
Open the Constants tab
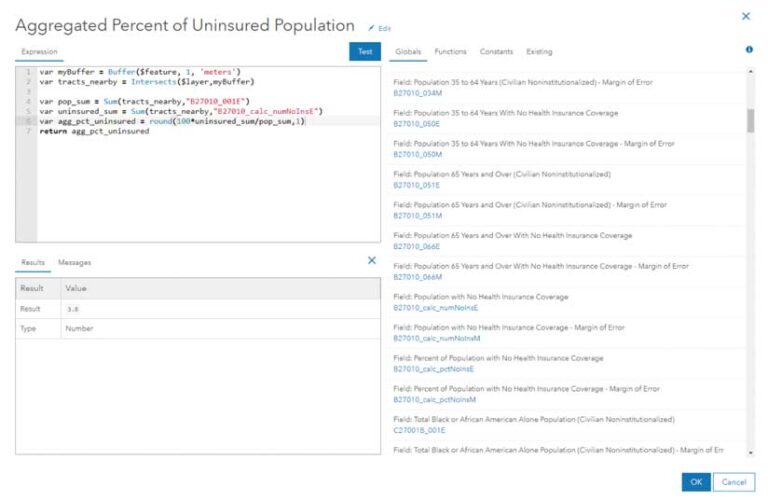(496, 51)
